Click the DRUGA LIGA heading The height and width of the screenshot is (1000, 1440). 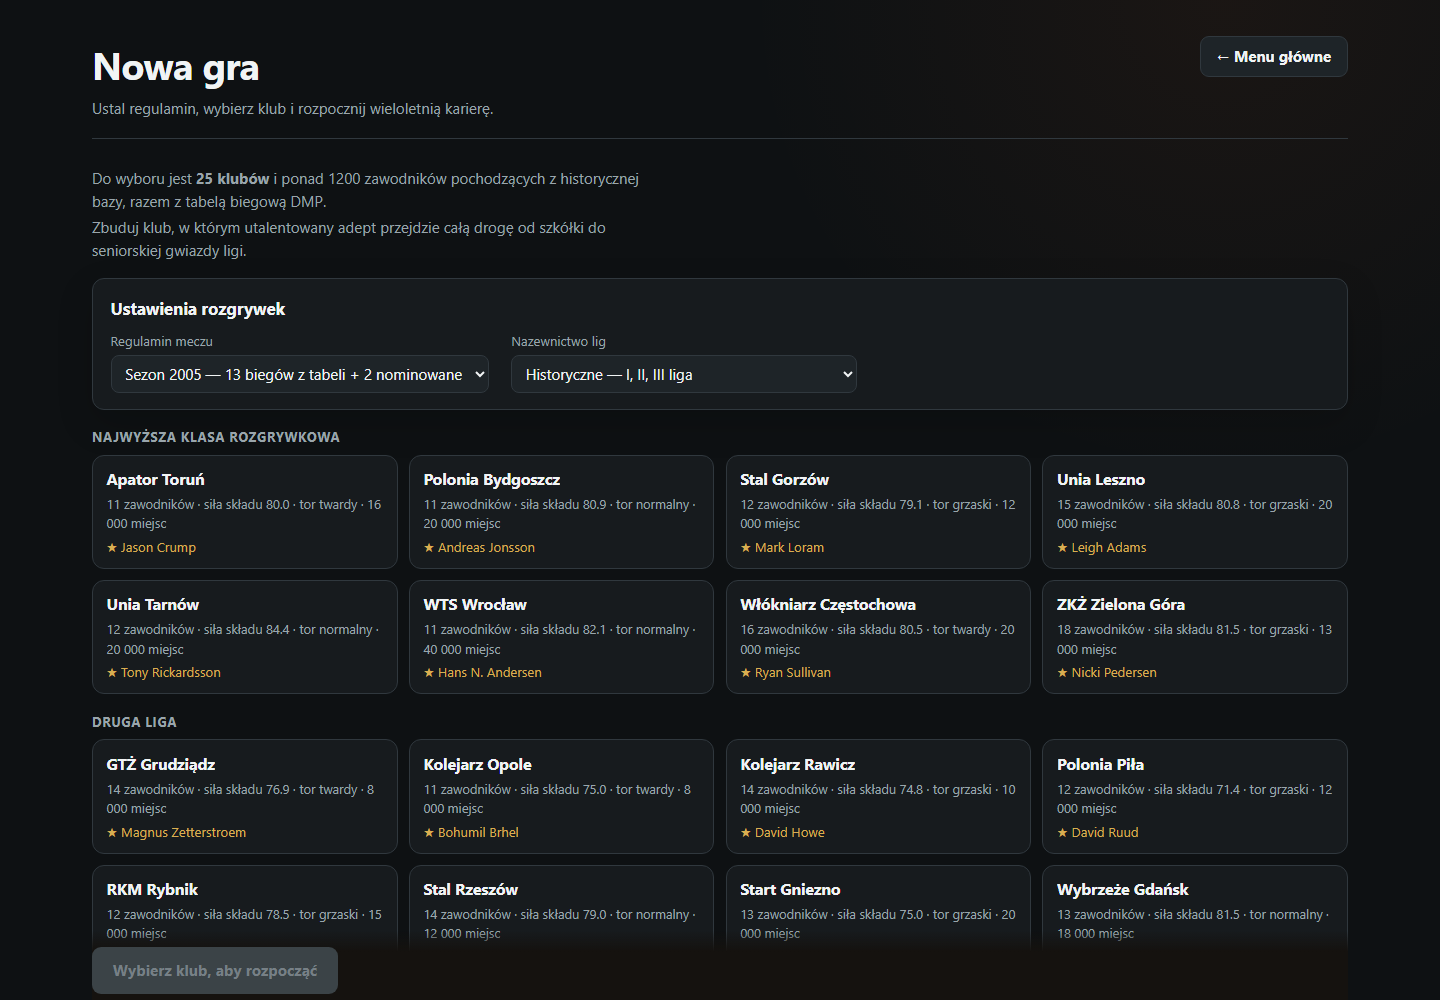tap(134, 722)
